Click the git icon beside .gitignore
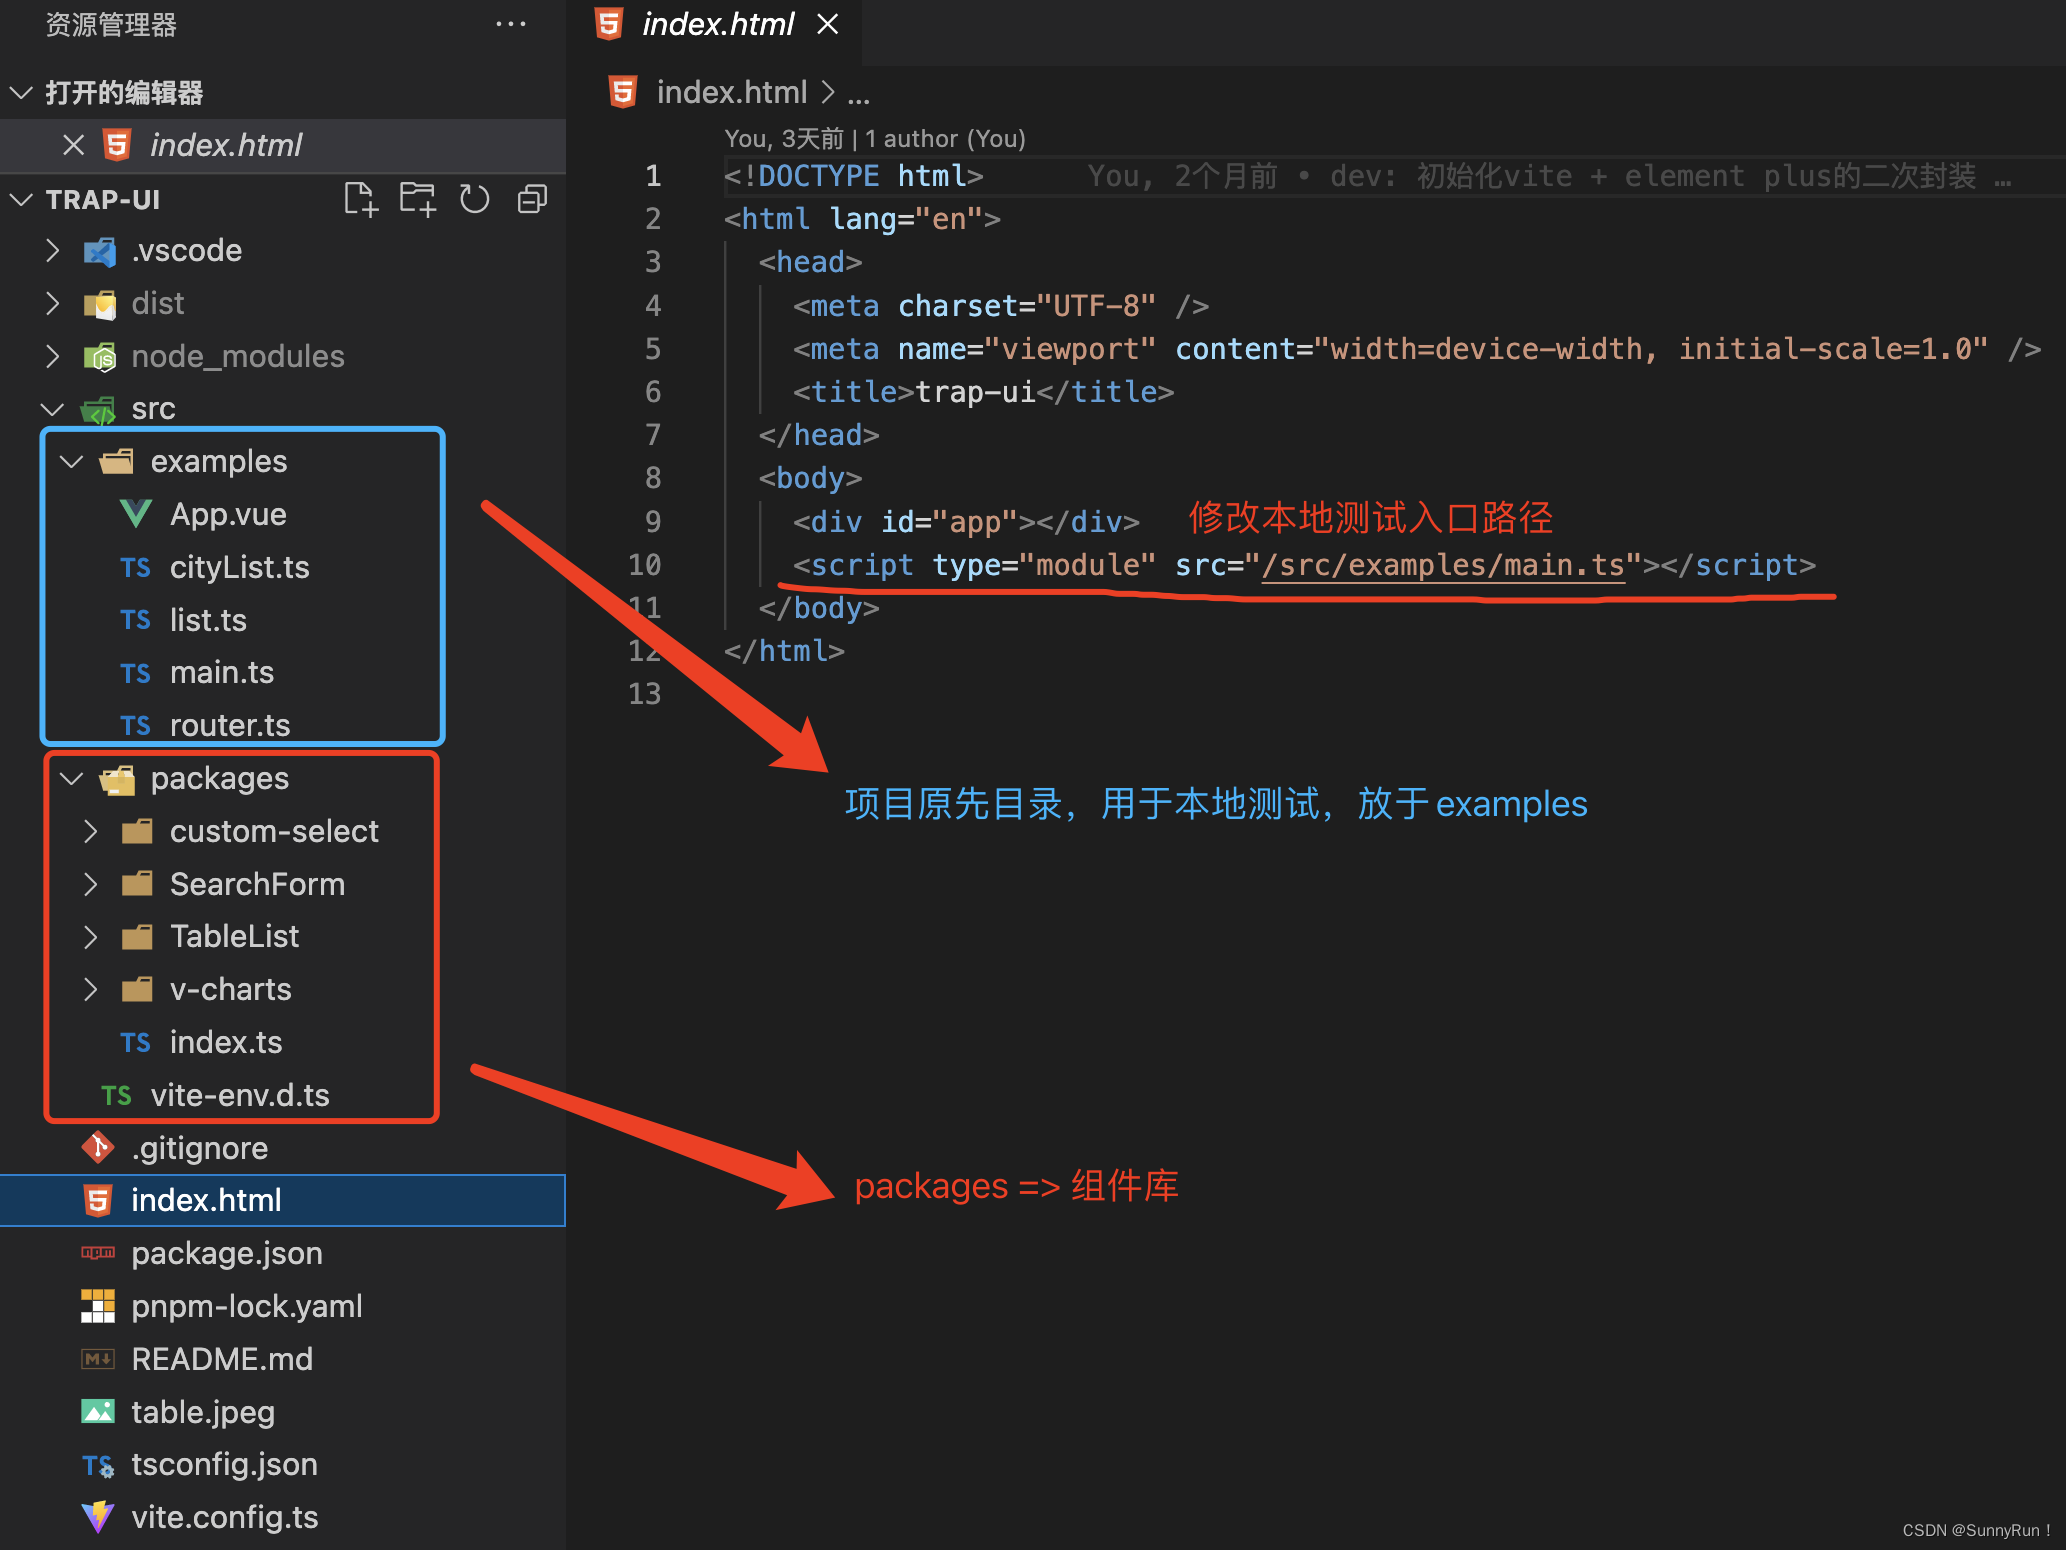The width and height of the screenshot is (2066, 1550). (x=97, y=1147)
